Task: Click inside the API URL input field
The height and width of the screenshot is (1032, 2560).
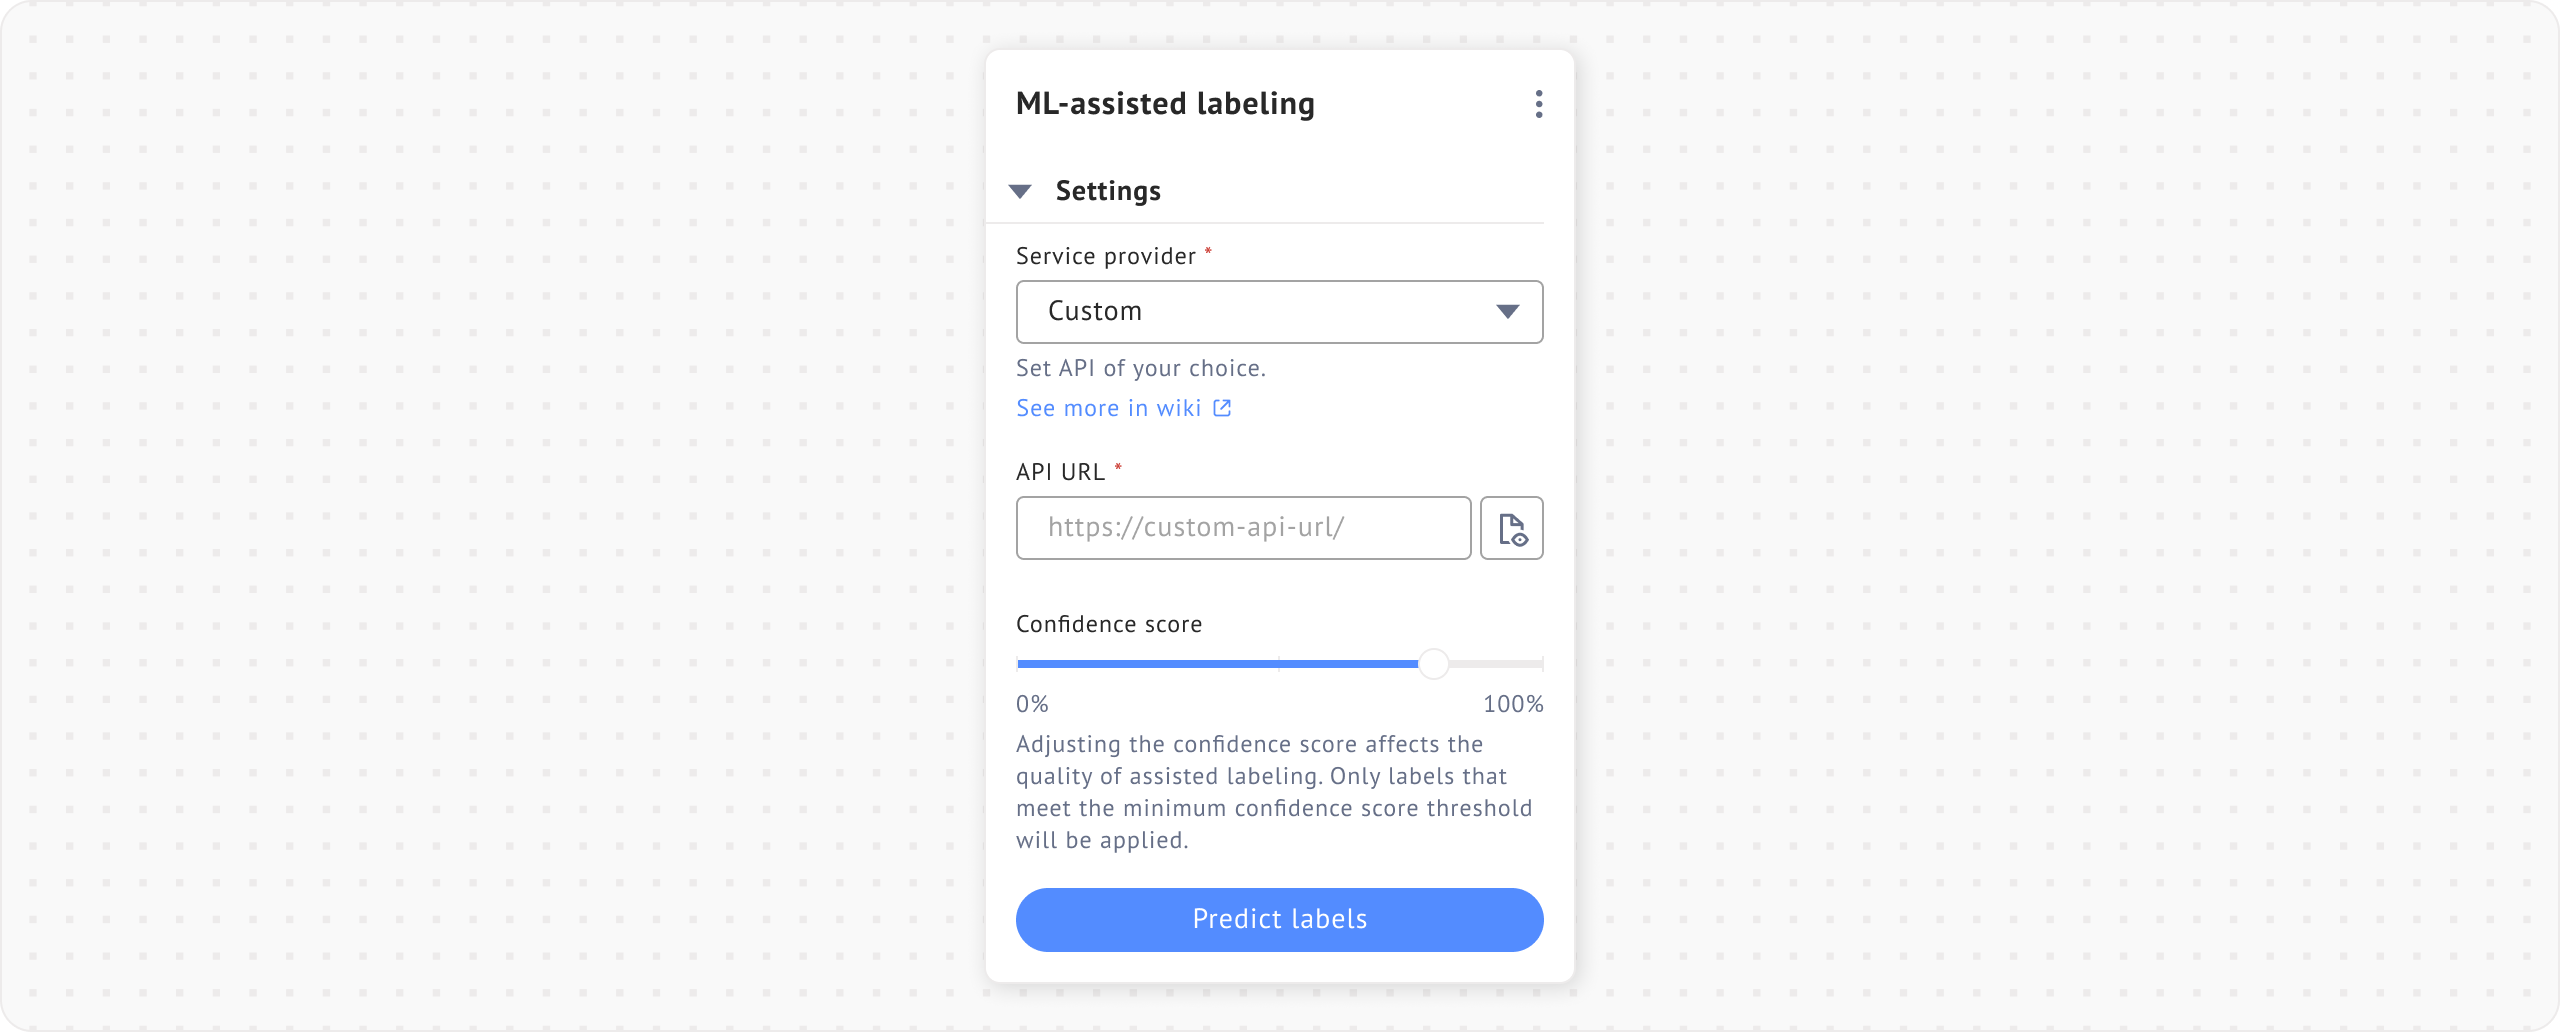Action: click(1243, 528)
